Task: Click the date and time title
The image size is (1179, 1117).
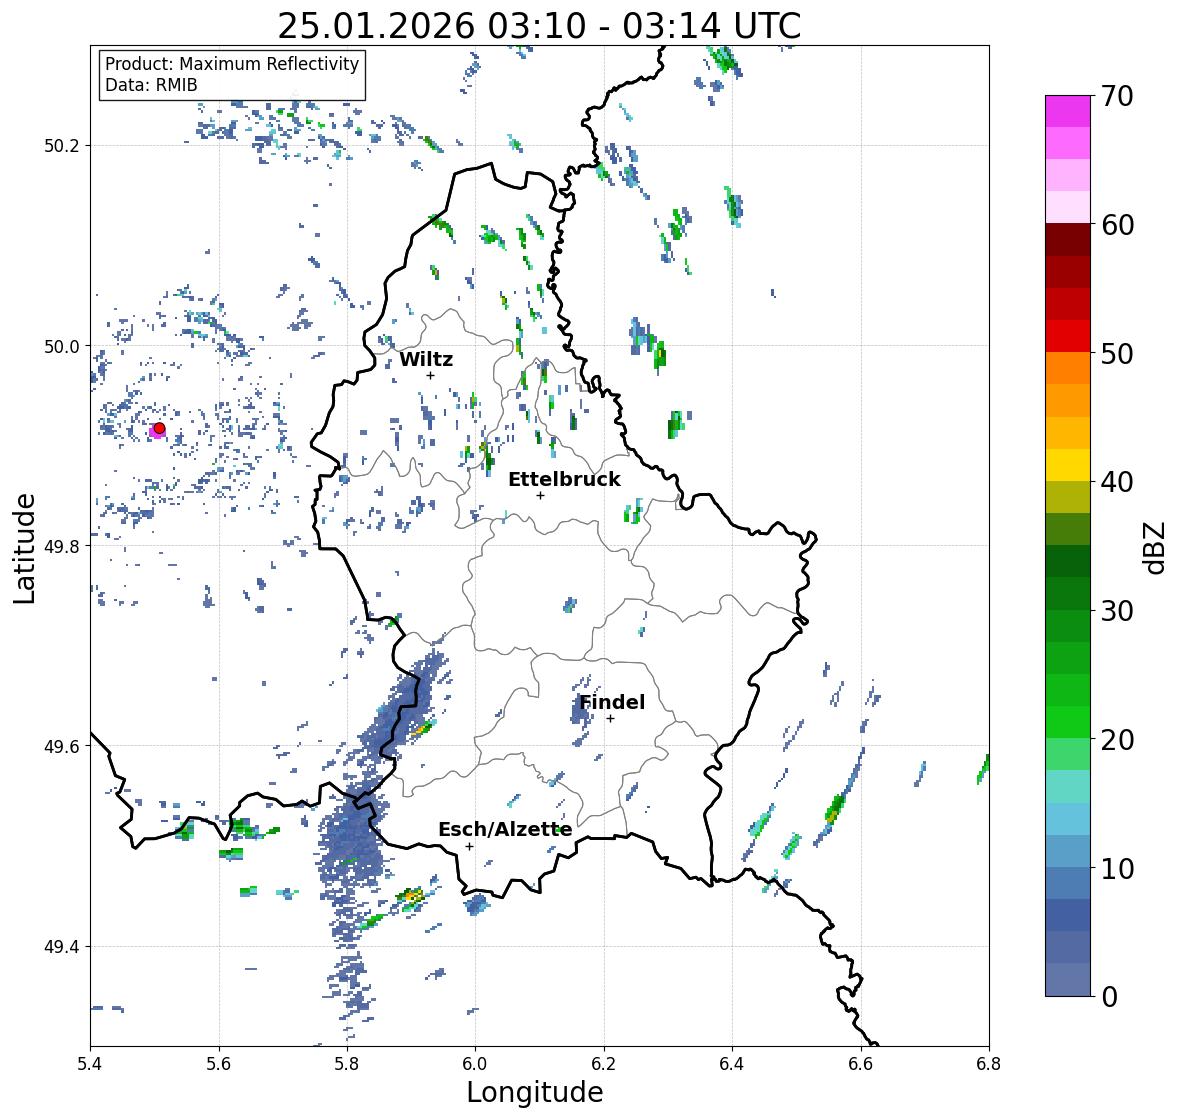Action: point(539,26)
